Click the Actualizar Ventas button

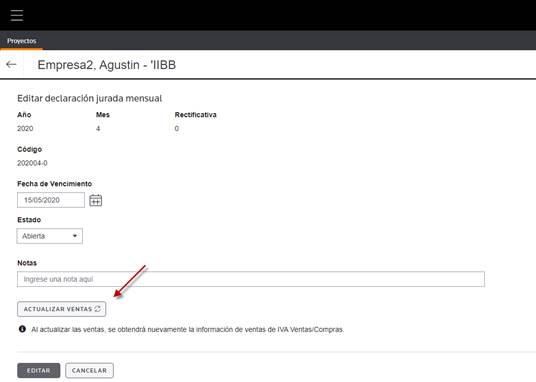click(x=62, y=309)
